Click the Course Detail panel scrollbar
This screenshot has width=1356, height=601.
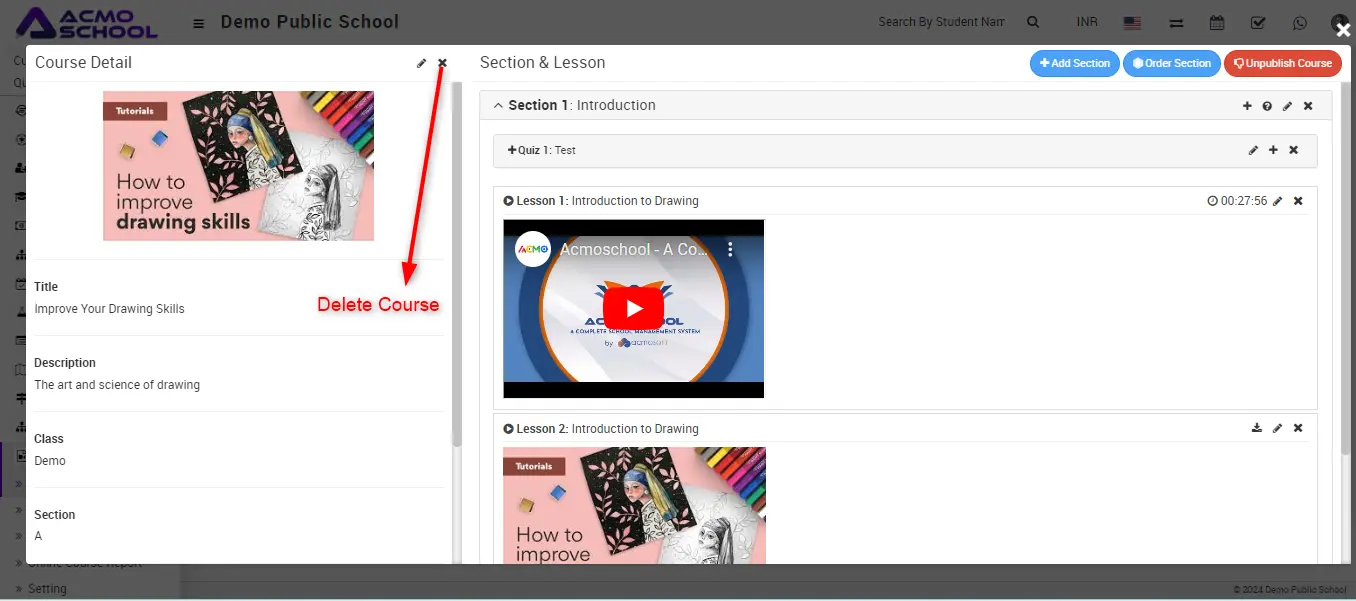pos(457,260)
